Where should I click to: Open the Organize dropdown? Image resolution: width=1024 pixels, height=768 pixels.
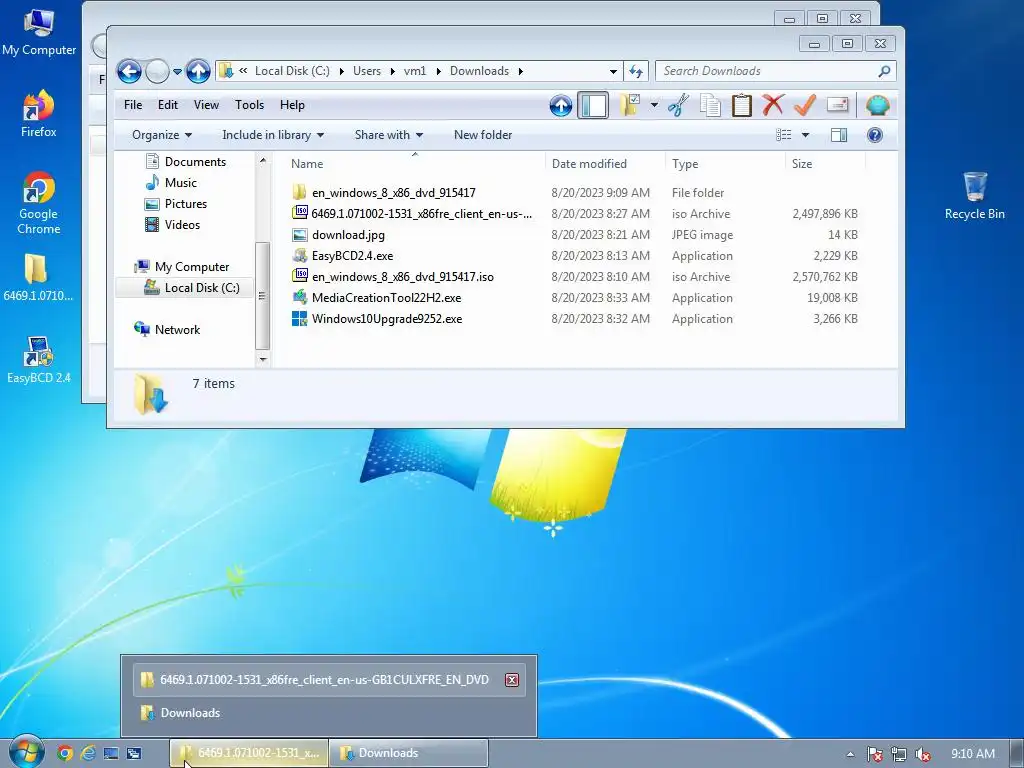coord(161,135)
